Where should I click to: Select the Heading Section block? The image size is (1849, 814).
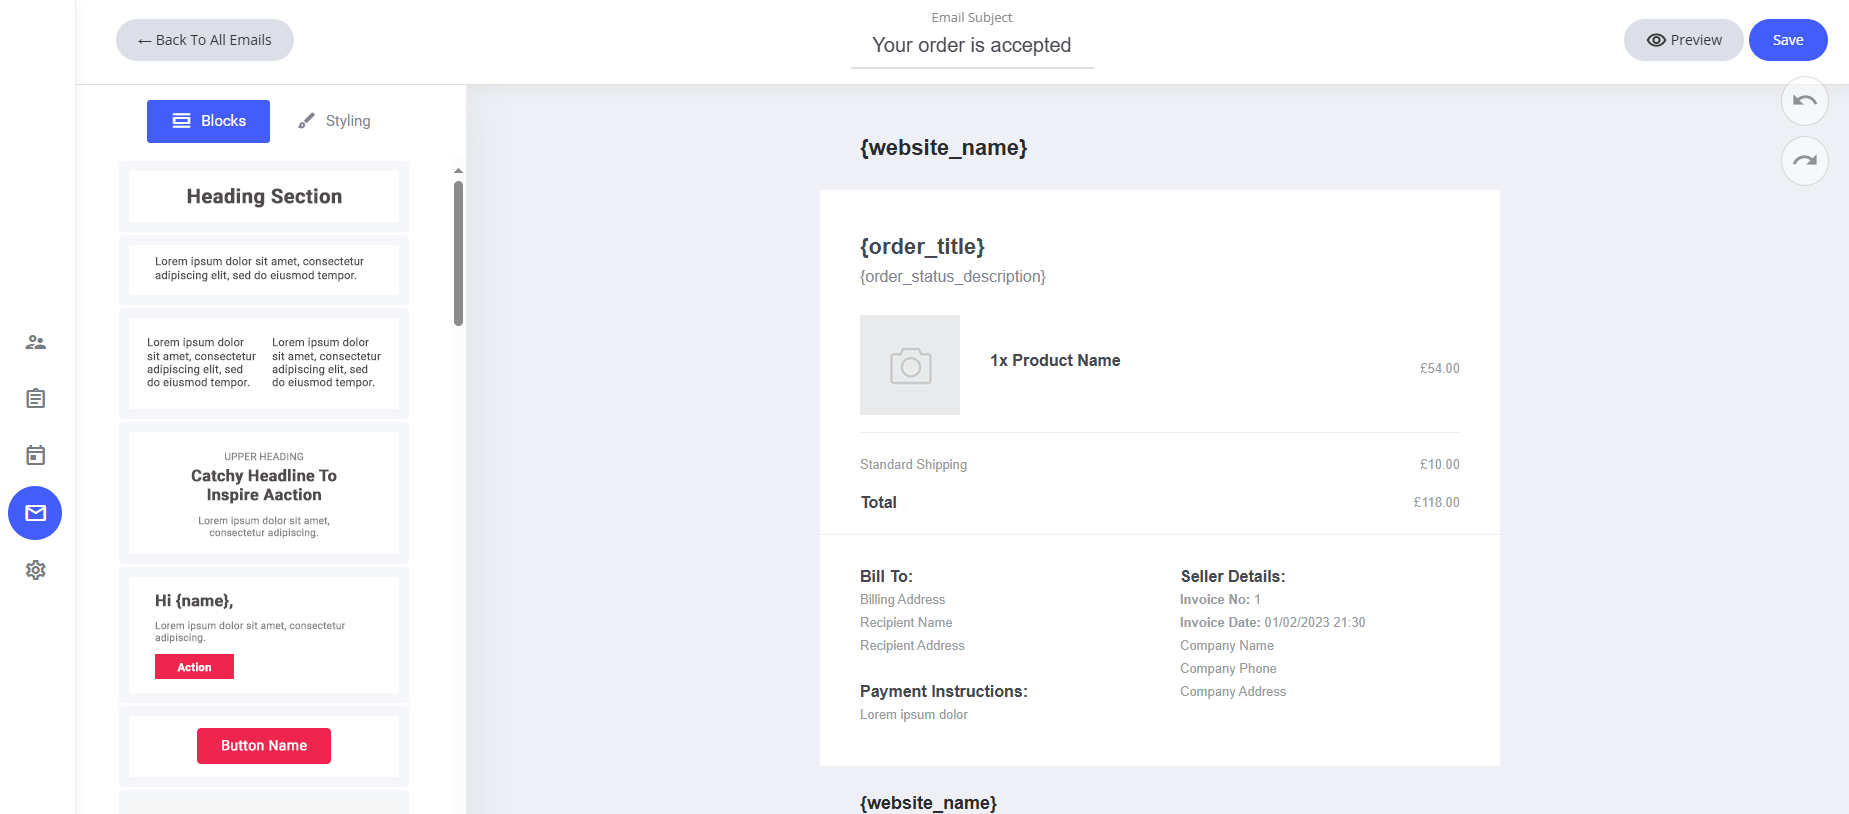coord(264,197)
